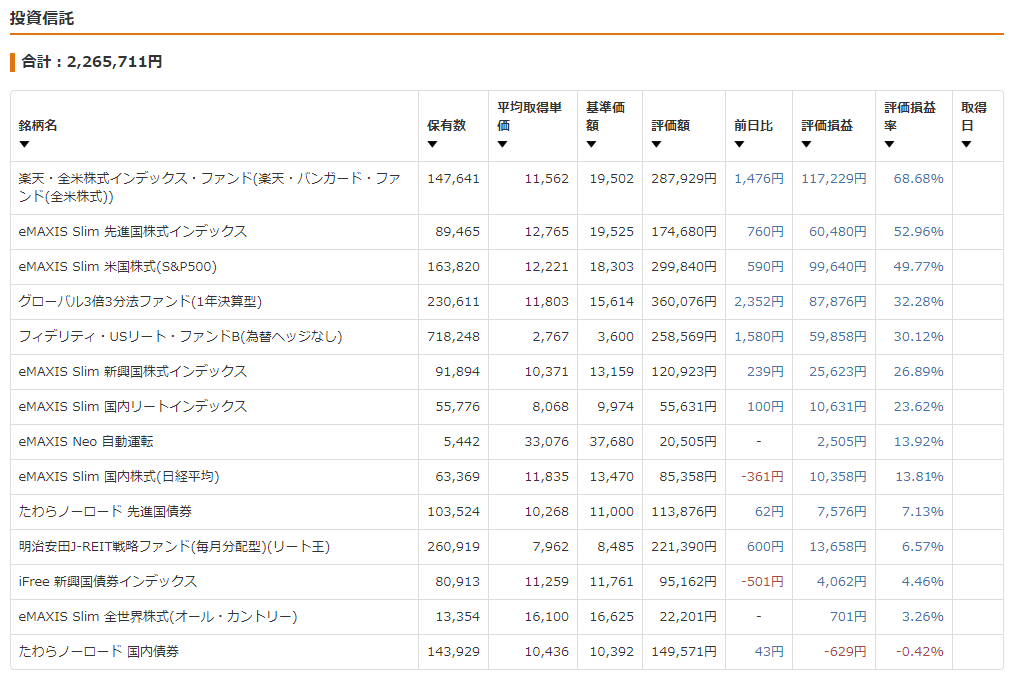
Task: Click 保有数 column header text
Action: pos(447,126)
